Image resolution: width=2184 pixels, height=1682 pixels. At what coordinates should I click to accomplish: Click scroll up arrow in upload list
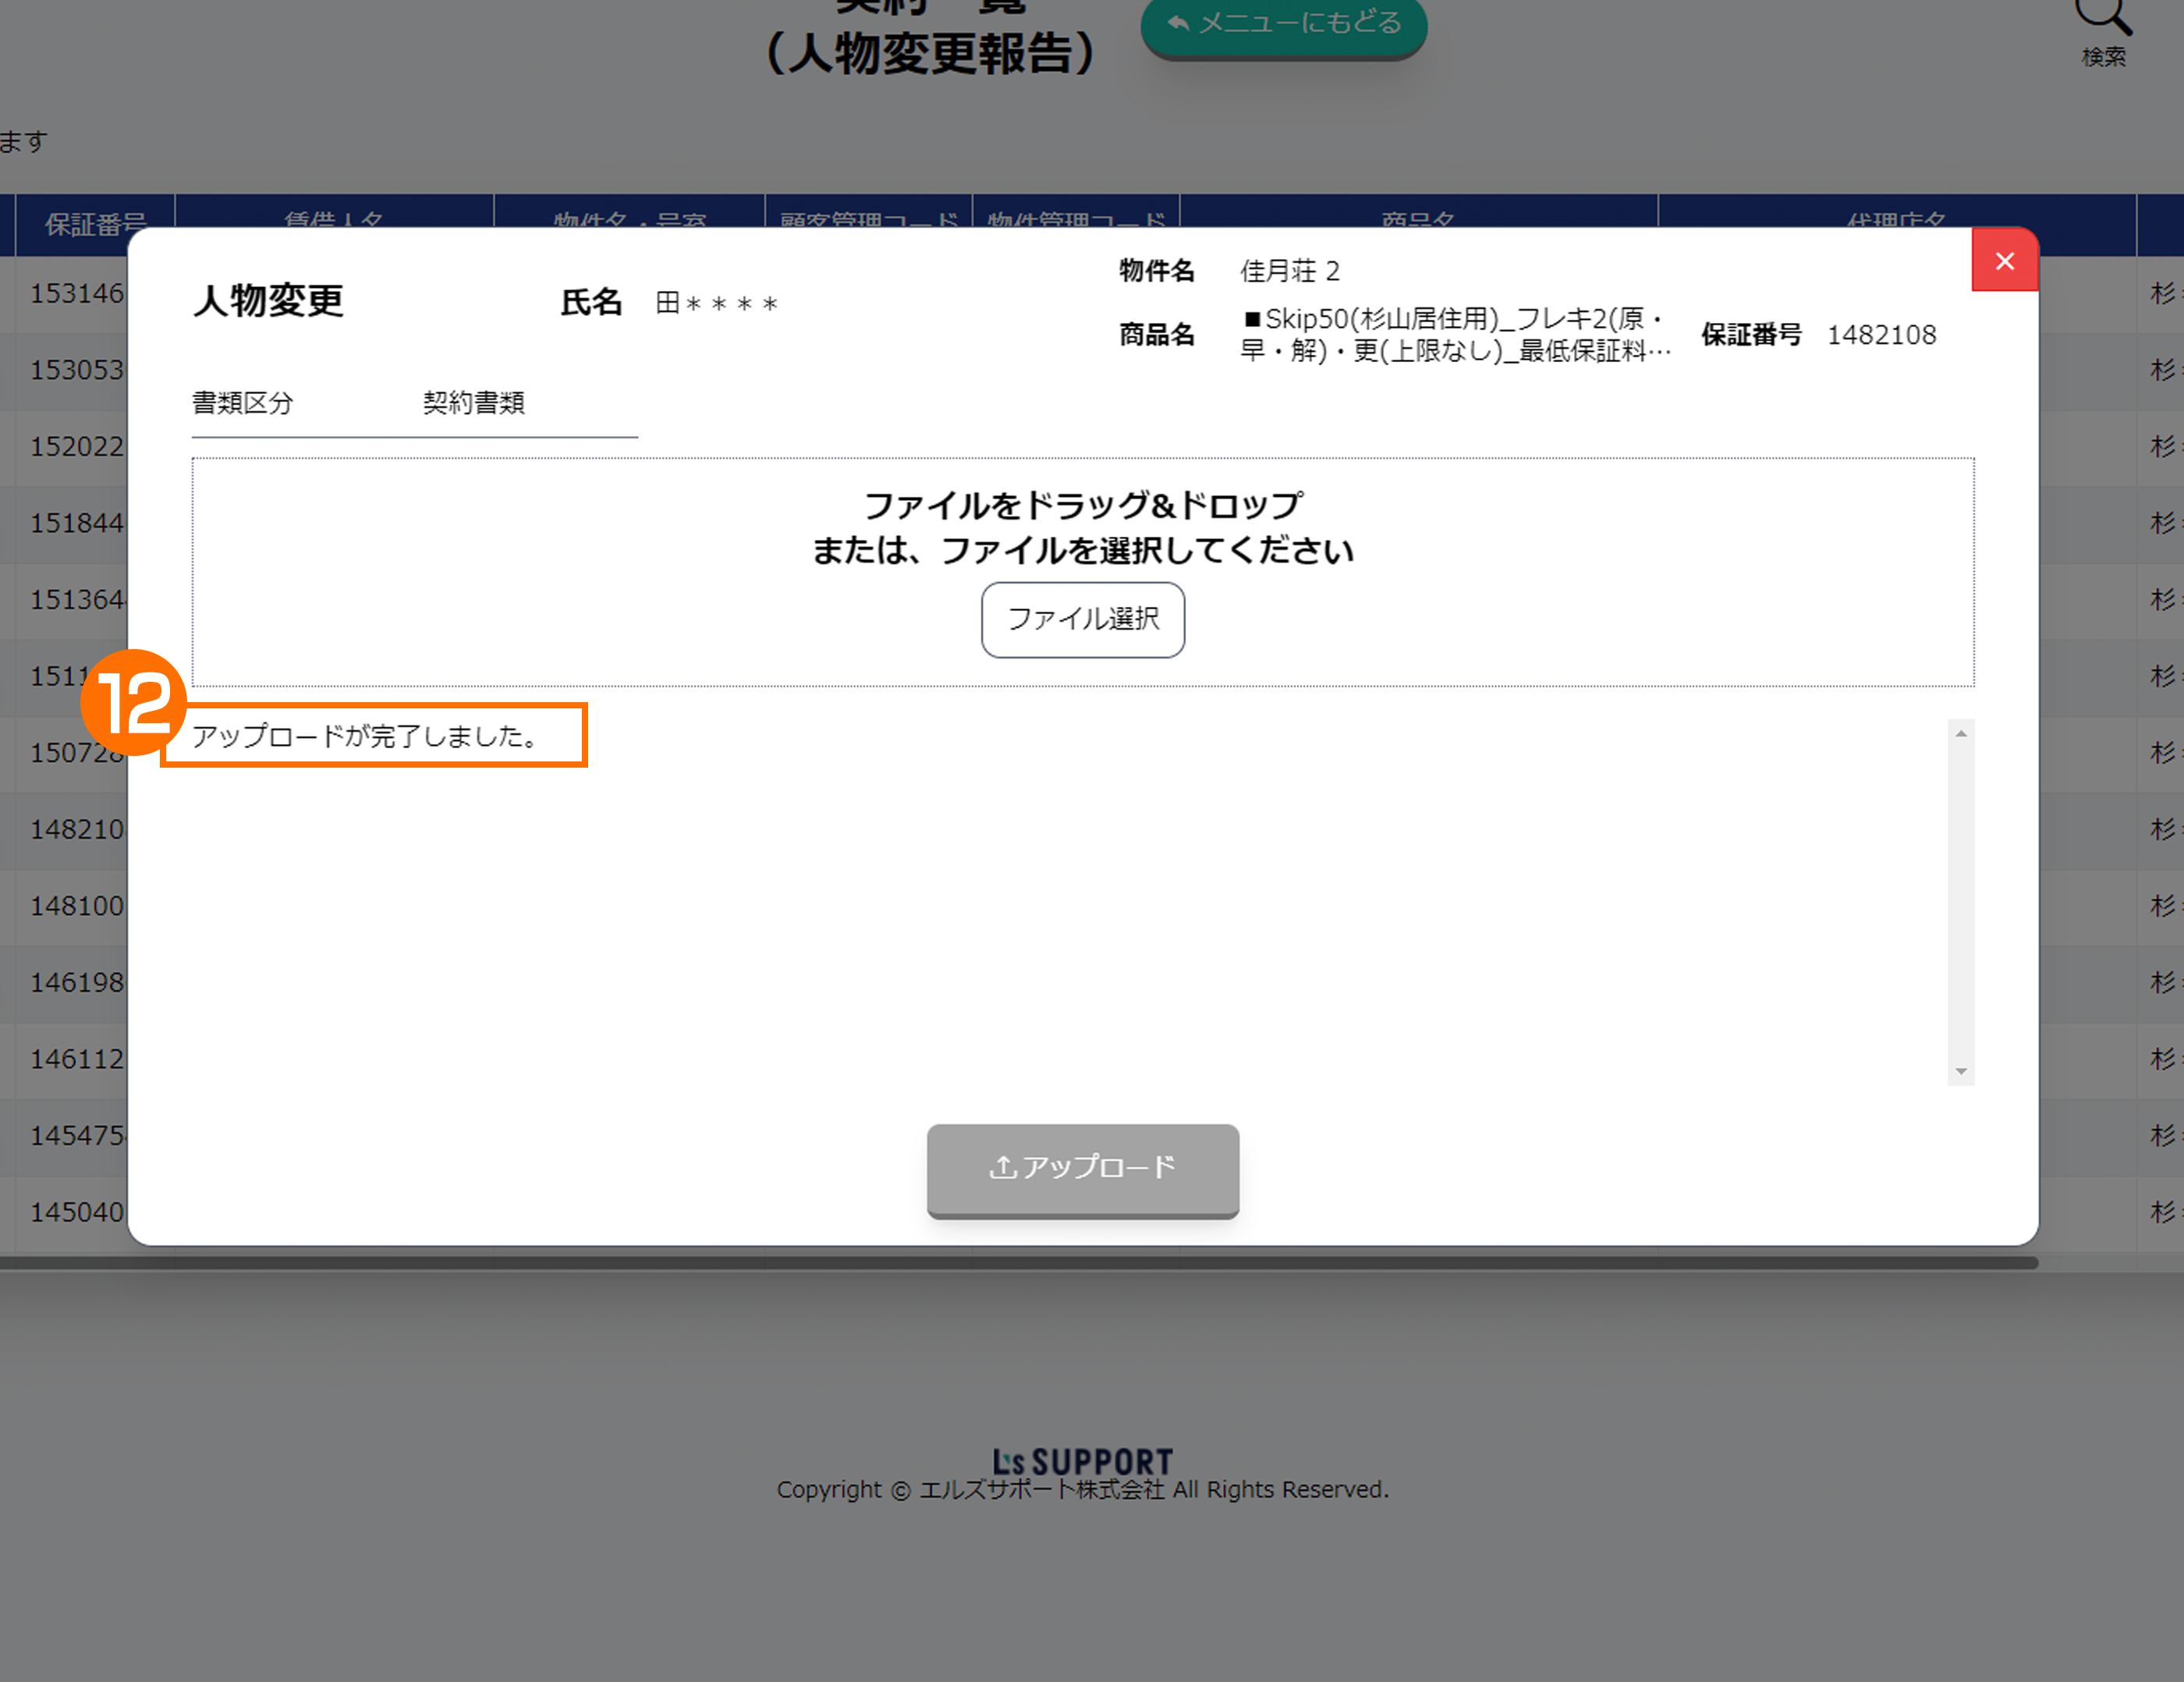[1960, 734]
